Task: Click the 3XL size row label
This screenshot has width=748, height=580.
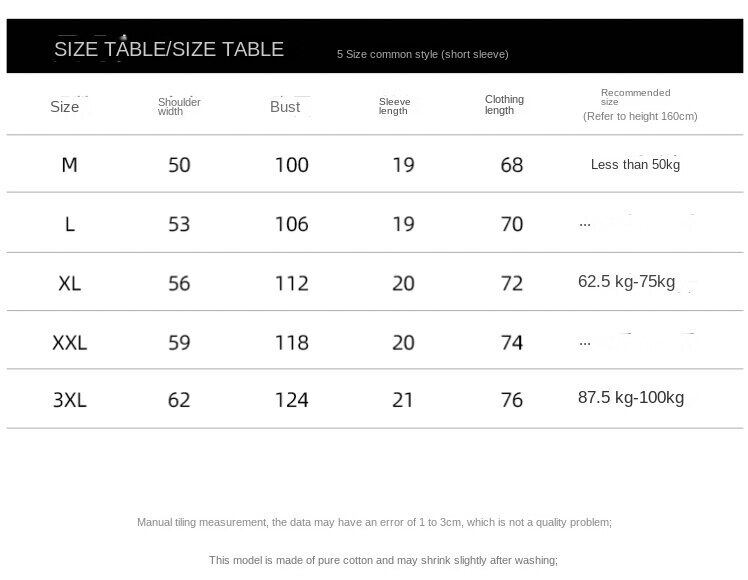Action: 70,400
